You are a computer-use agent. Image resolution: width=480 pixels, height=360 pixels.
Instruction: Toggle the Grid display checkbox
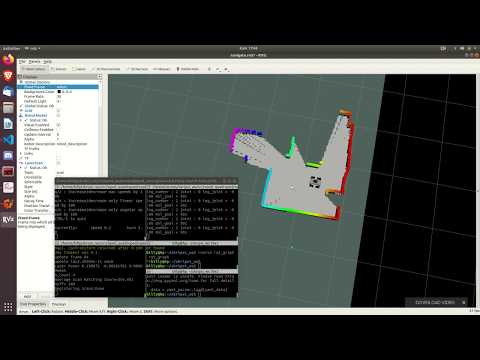pos(59,110)
